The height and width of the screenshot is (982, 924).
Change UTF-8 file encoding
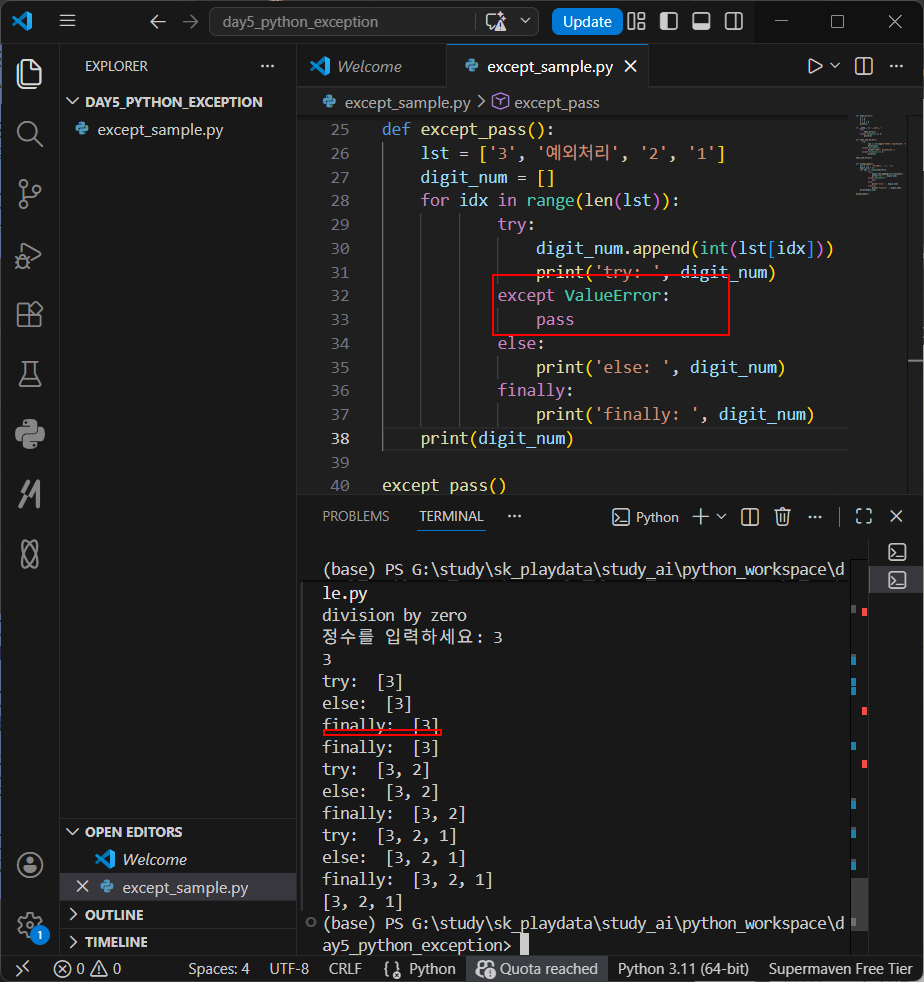tap(289, 969)
